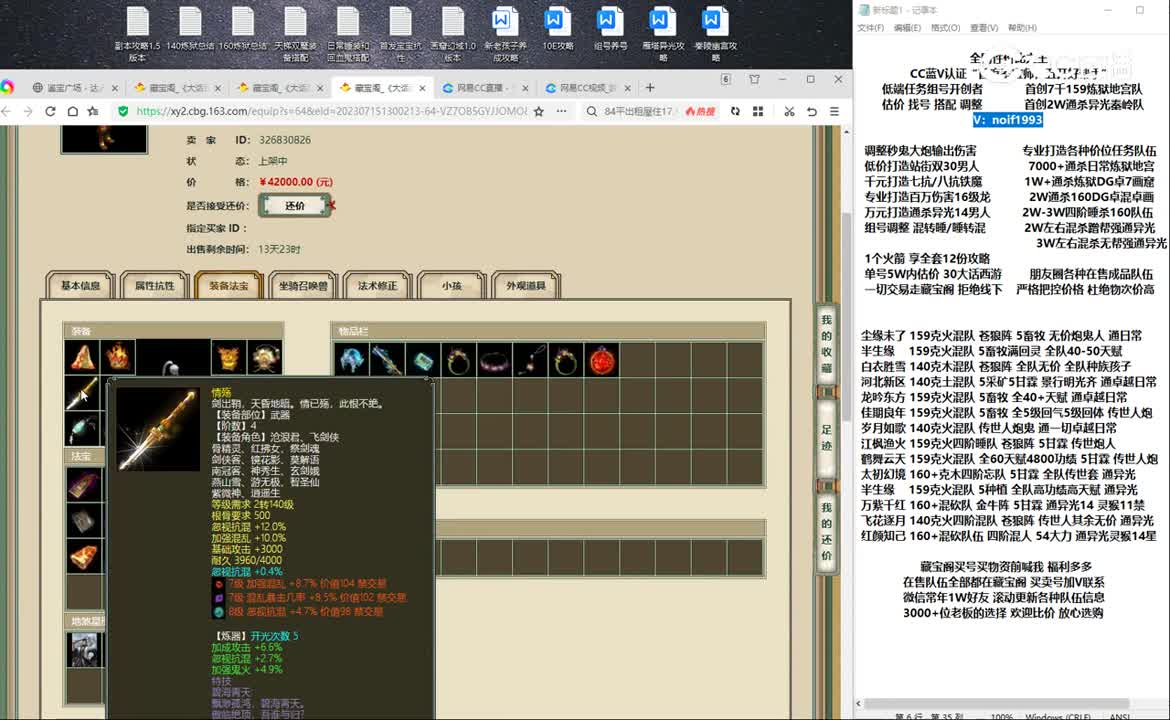Open Notepad 帮助(H) menu
Screen dimensions: 1170x720
1022,28
